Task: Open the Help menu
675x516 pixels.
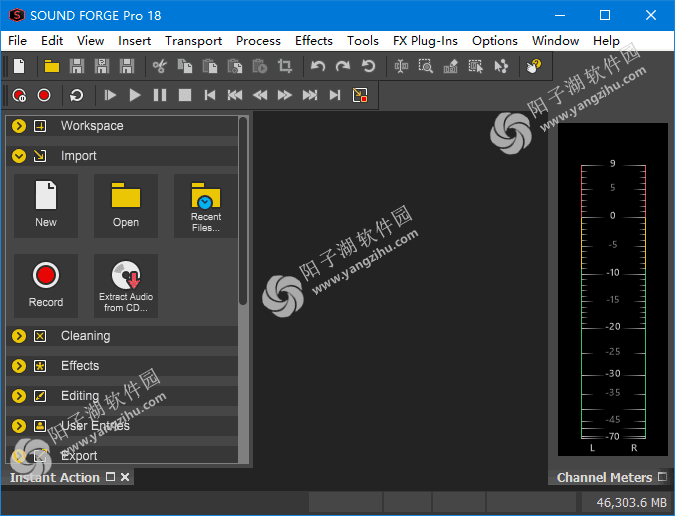Action: tap(606, 41)
